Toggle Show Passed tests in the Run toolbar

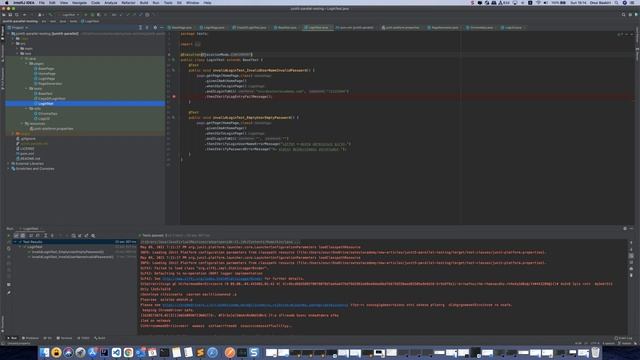click(16, 236)
